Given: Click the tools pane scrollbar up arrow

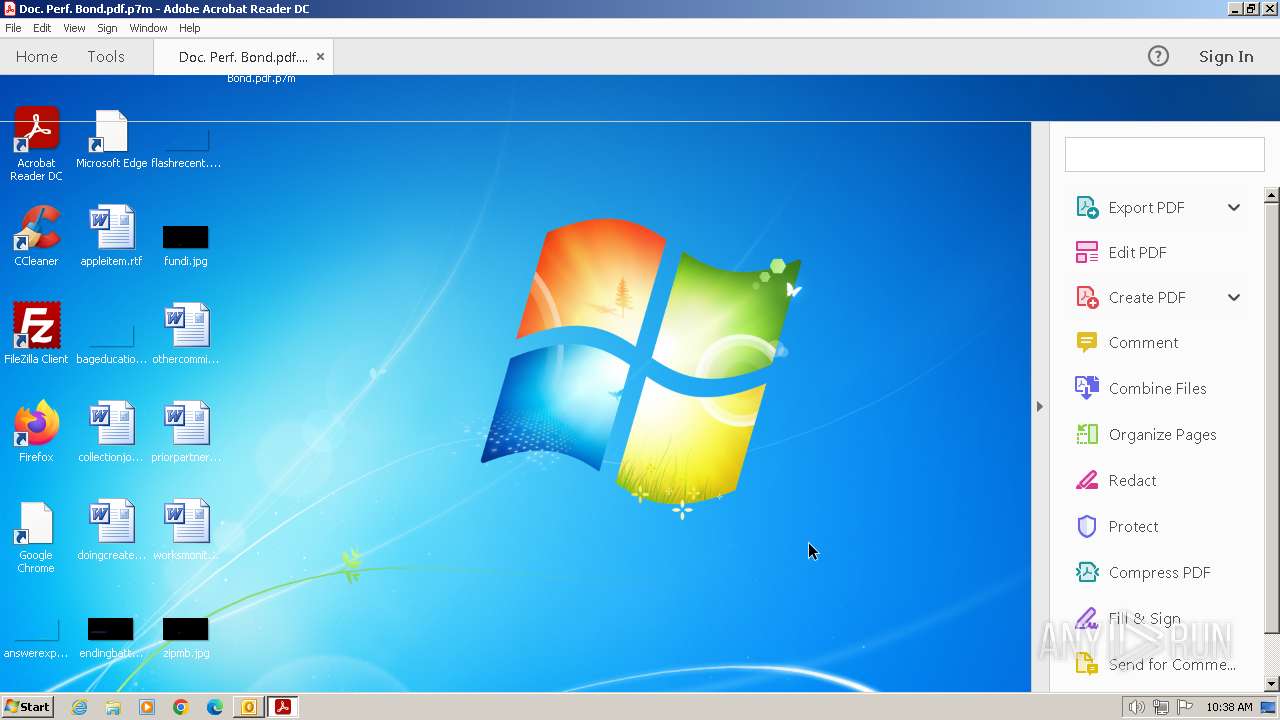Looking at the screenshot, I should 1272,195.
